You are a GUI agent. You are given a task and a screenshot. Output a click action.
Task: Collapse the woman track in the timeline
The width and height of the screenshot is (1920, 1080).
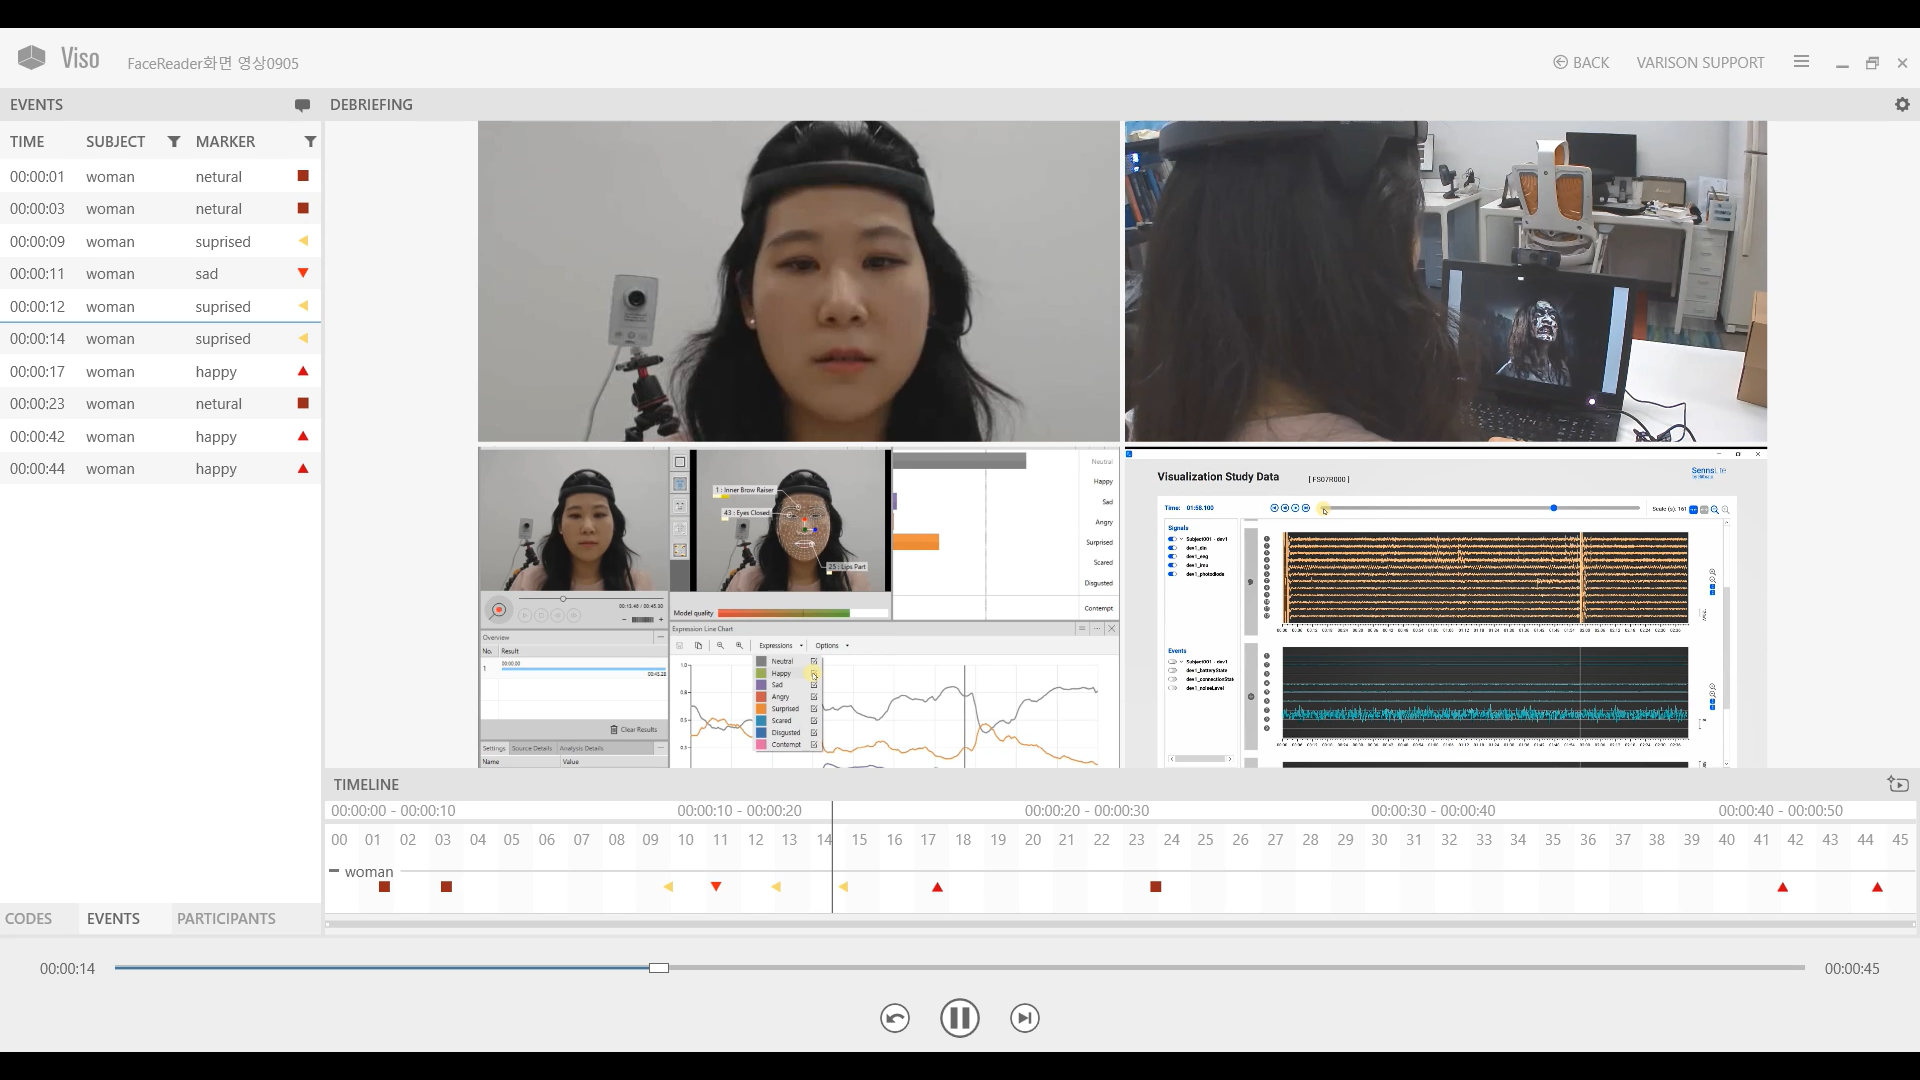[x=333, y=871]
